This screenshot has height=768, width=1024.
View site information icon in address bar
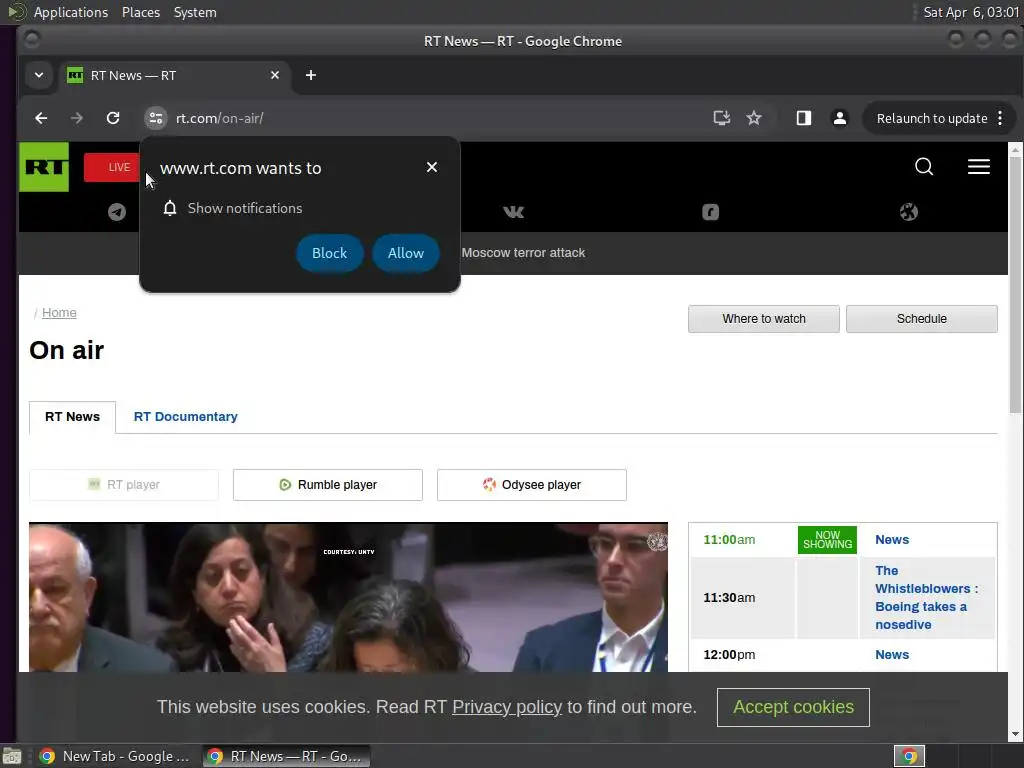point(155,118)
